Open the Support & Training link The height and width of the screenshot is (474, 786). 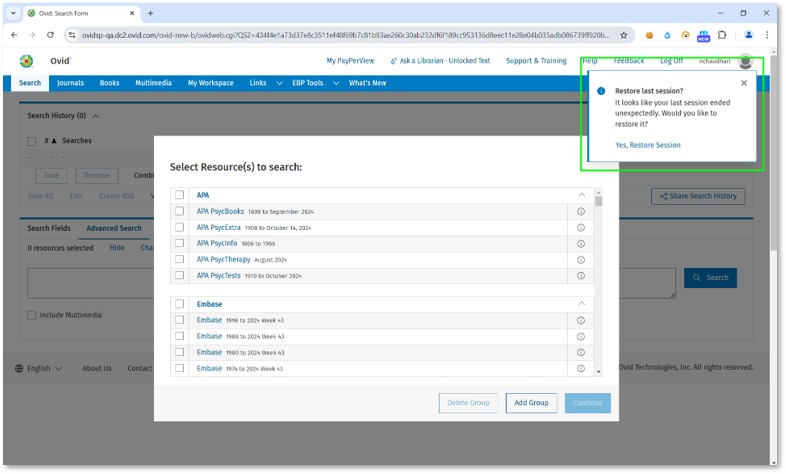click(536, 61)
